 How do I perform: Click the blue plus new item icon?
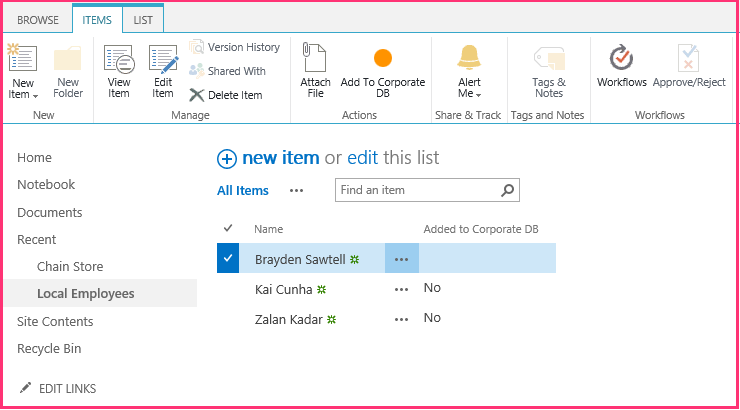tap(227, 159)
